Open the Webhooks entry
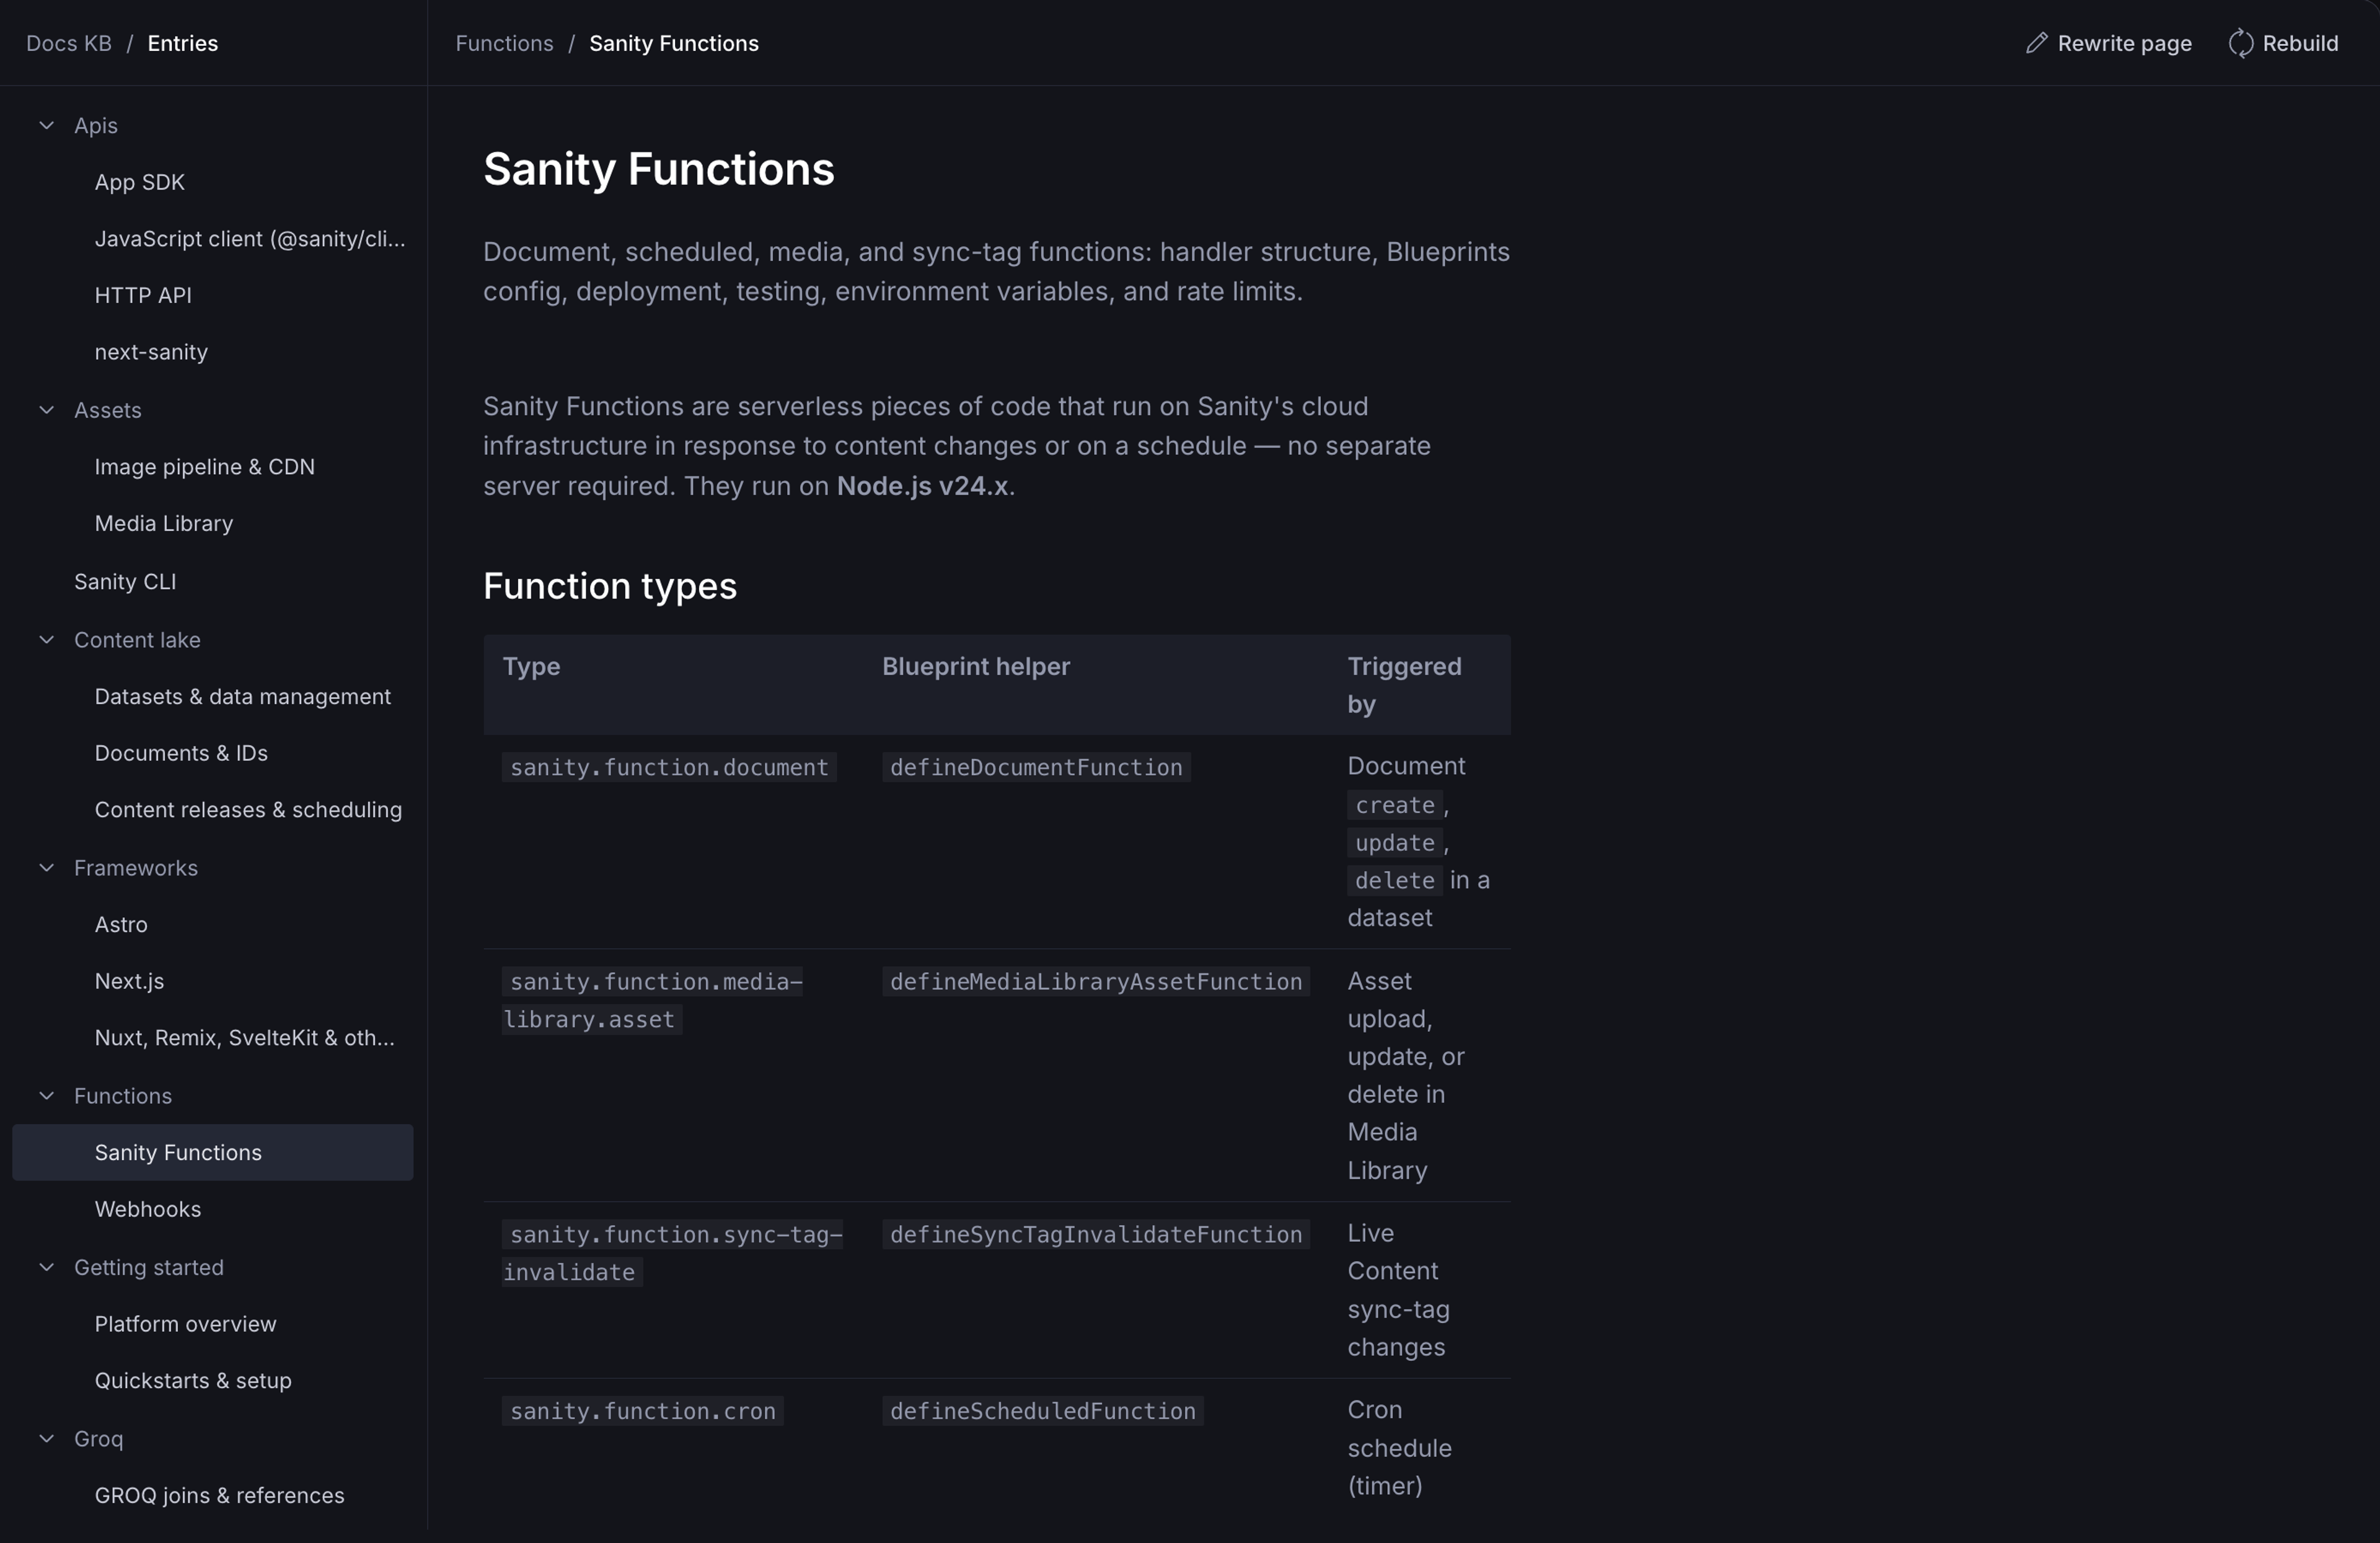 212,1209
